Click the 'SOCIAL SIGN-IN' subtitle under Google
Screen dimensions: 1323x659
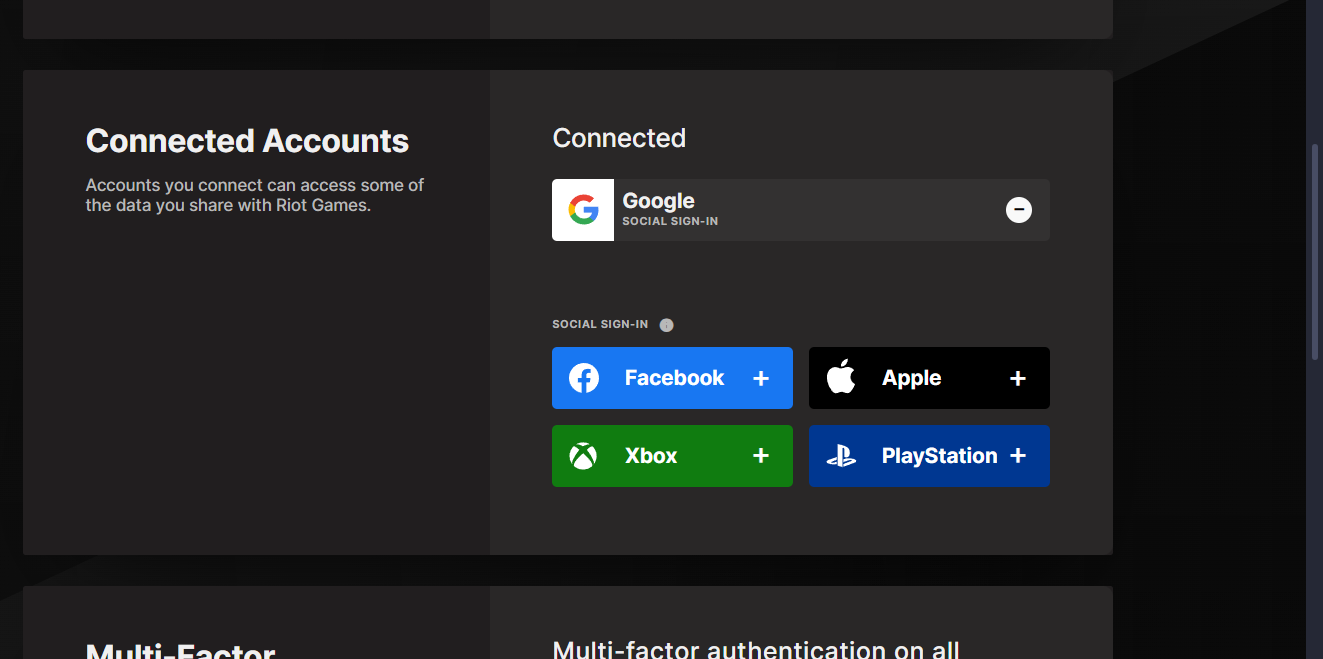(x=670, y=221)
